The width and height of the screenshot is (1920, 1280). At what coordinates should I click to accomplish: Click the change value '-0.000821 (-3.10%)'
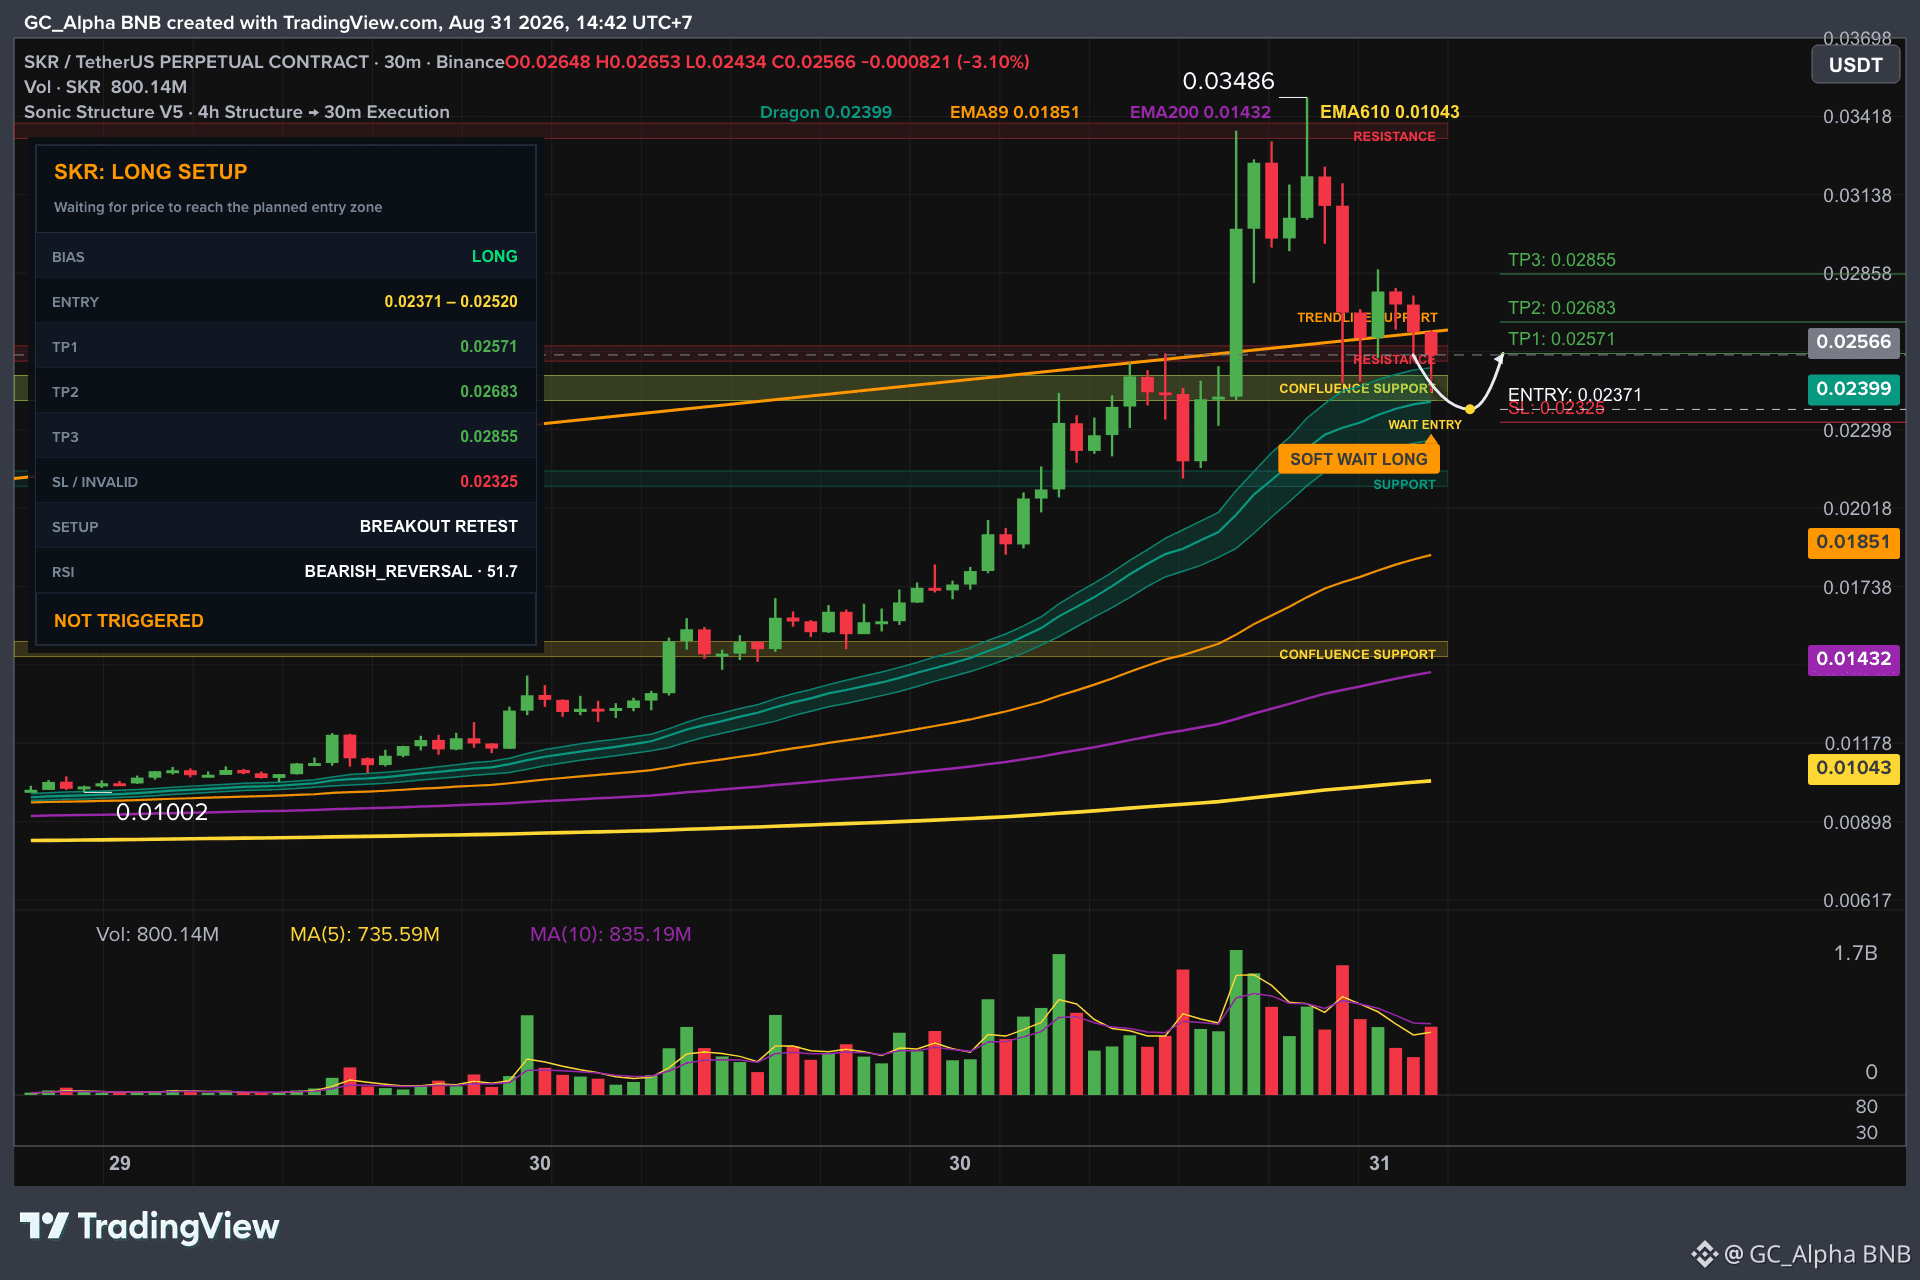(x=946, y=62)
